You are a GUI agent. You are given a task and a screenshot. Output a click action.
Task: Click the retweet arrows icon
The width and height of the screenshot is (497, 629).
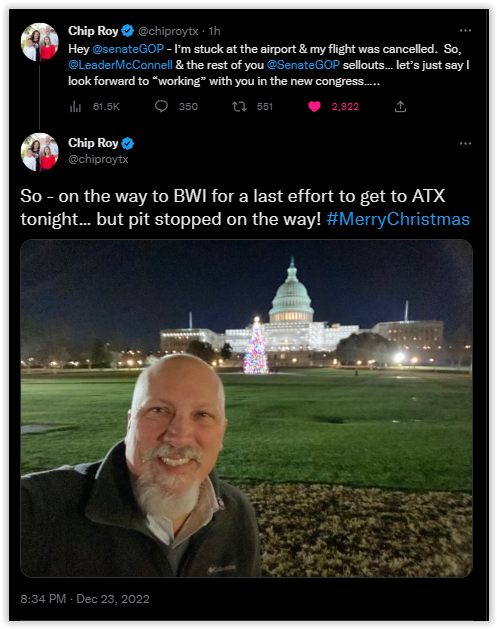point(239,106)
